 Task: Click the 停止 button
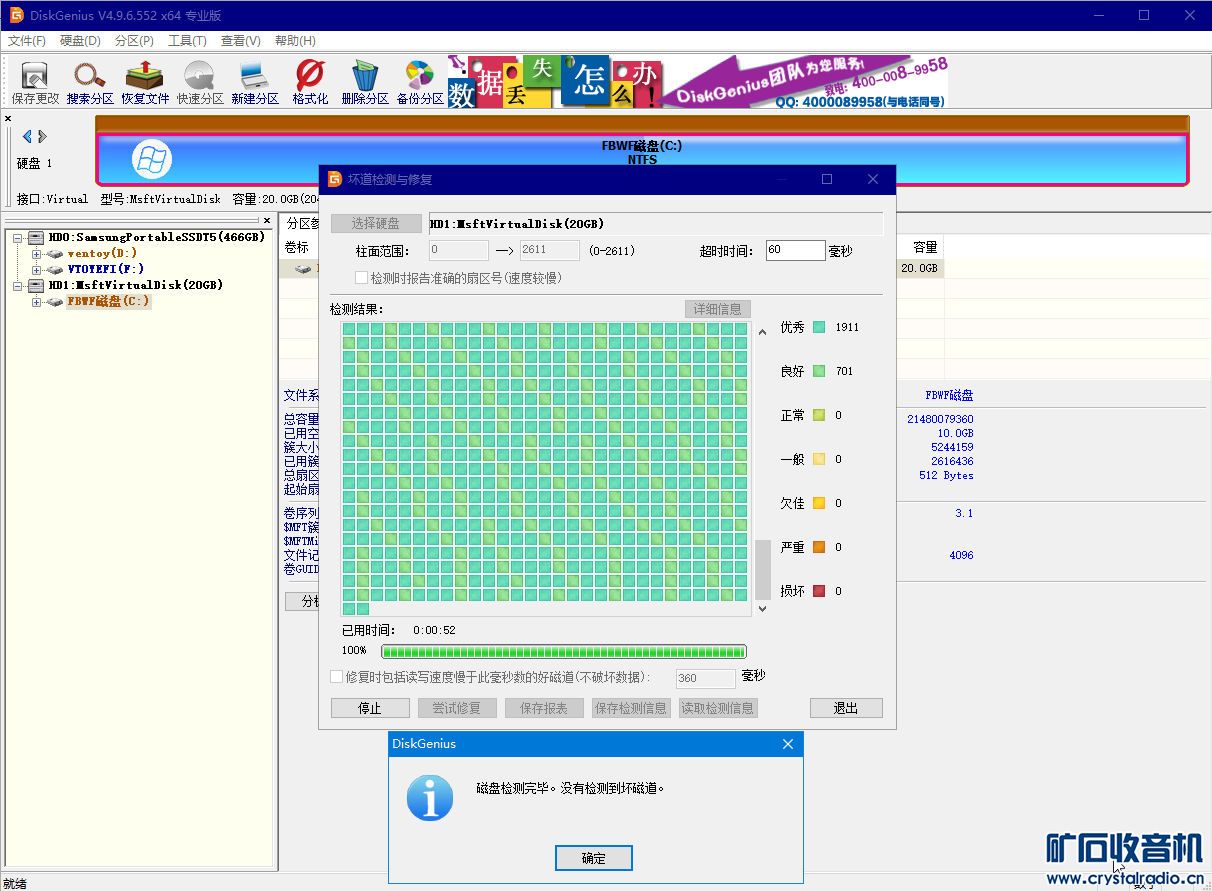click(370, 708)
